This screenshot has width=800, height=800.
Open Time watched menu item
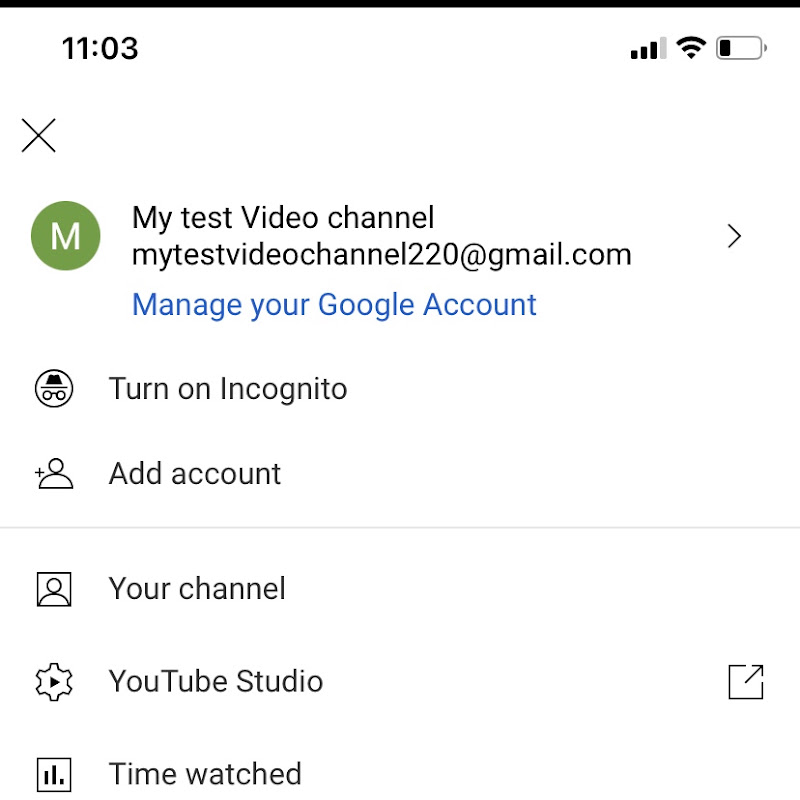(x=205, y=774)
